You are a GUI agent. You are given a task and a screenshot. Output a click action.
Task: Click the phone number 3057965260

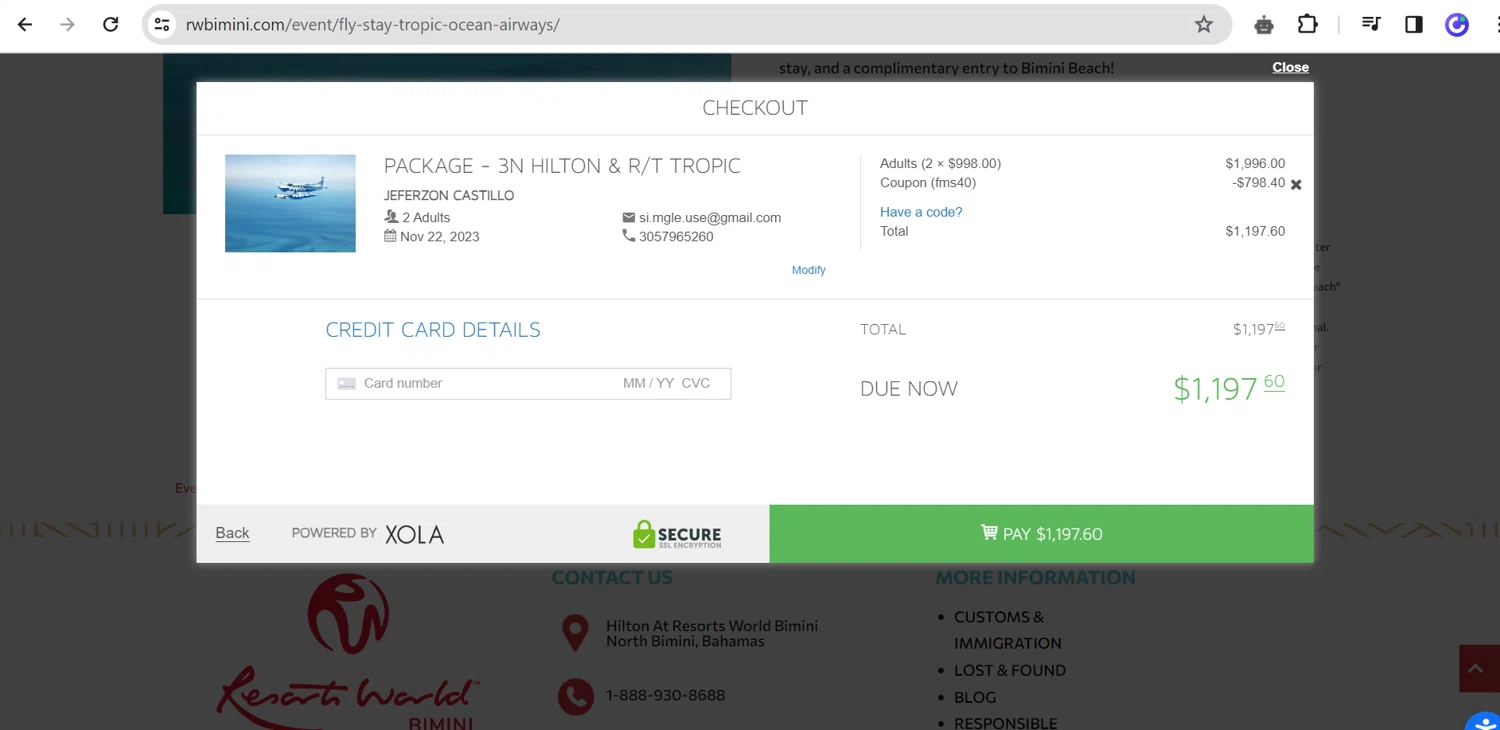676,237
